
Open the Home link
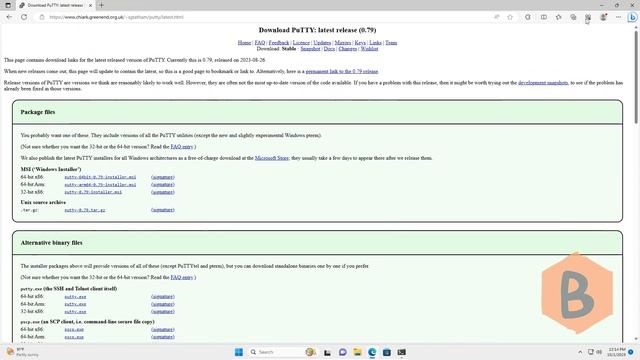[x=244, y=42]
